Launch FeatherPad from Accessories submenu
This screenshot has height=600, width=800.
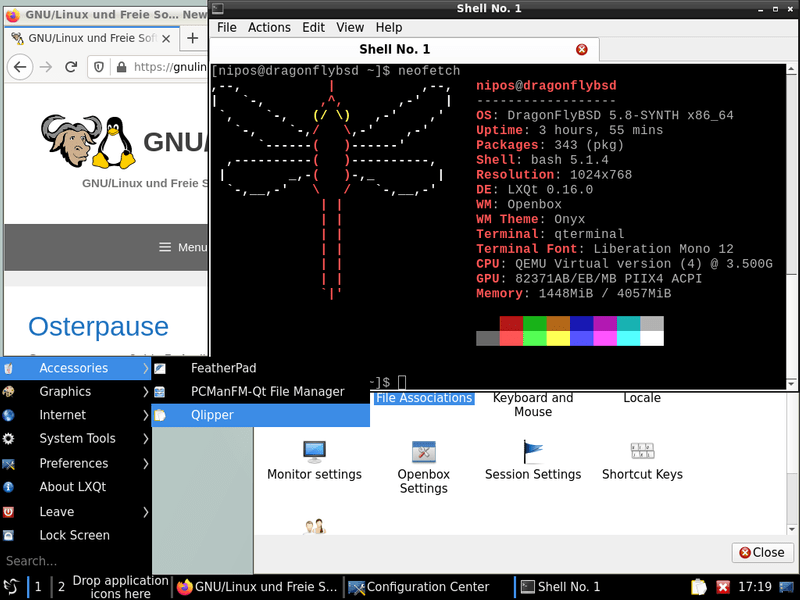[261, 368]
